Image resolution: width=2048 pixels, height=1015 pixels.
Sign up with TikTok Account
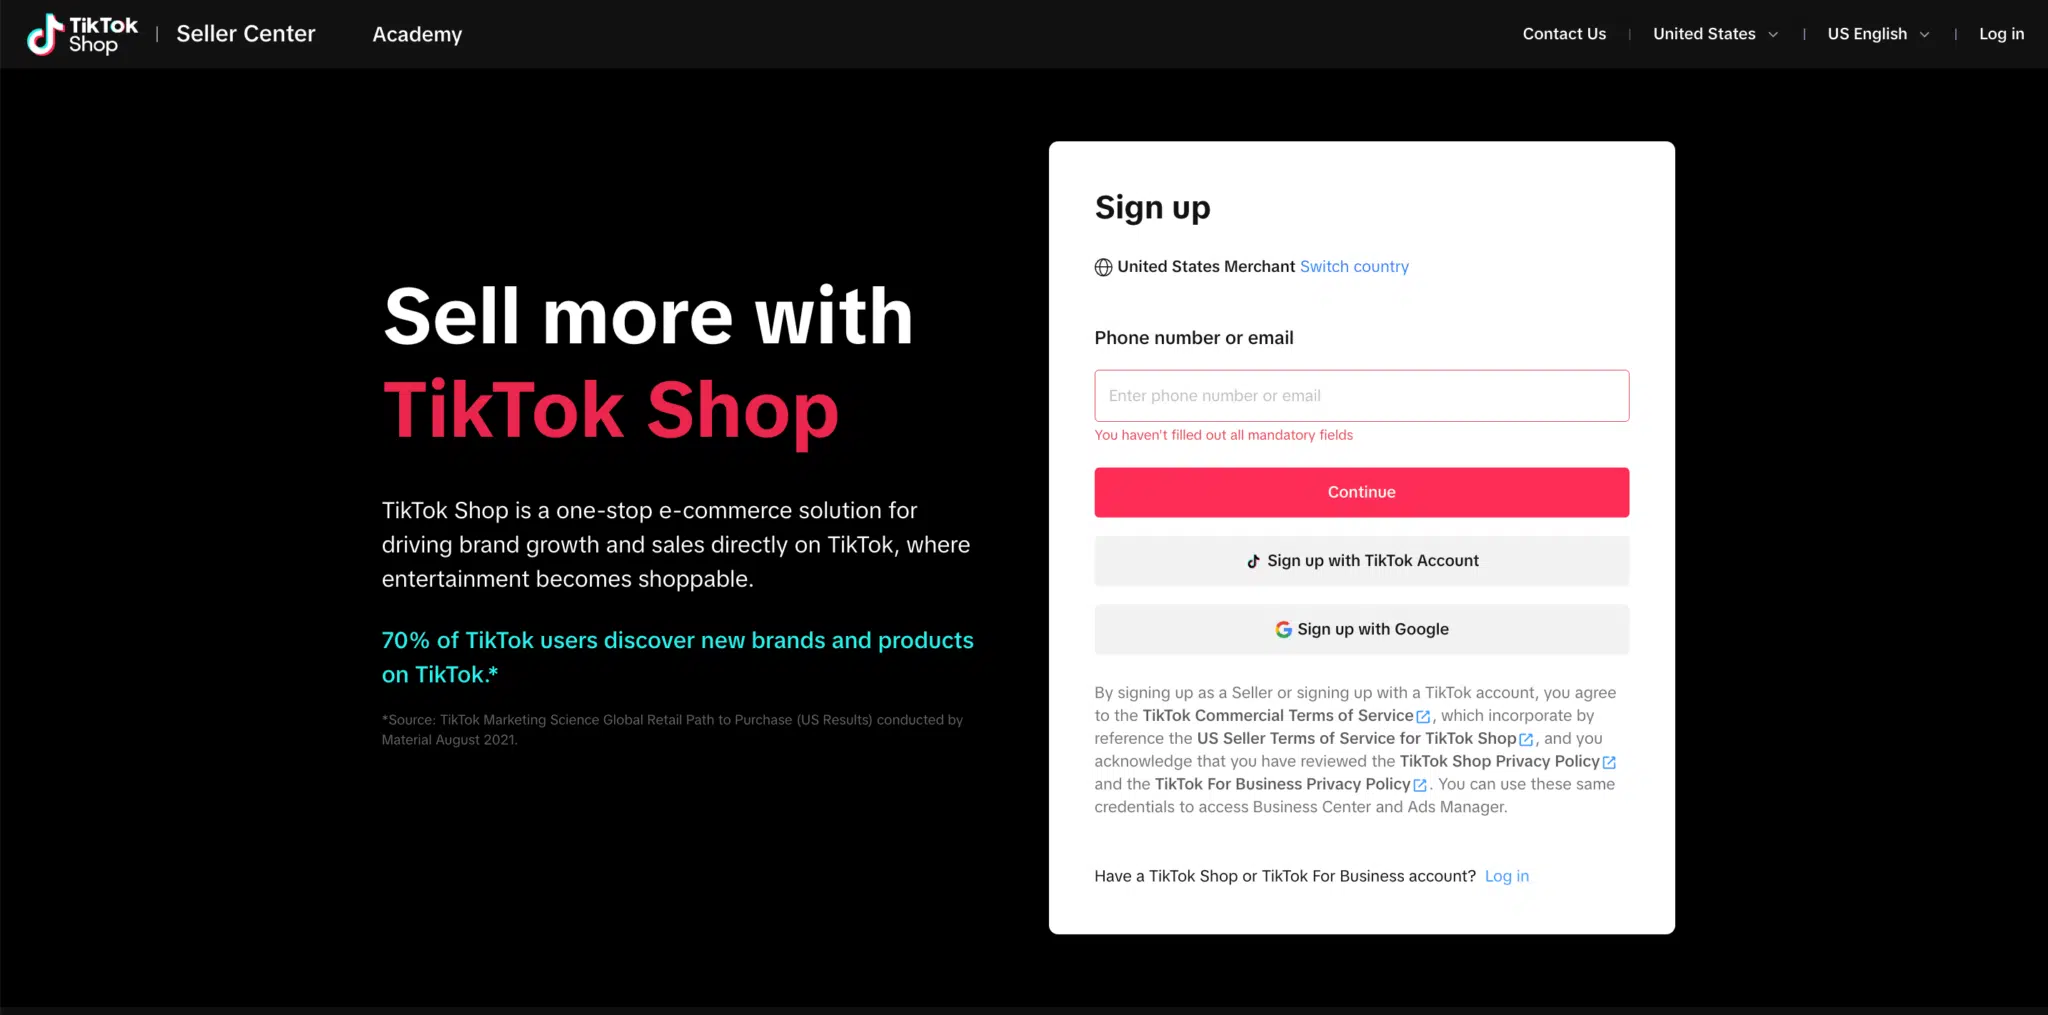(x=1361, y=561)
